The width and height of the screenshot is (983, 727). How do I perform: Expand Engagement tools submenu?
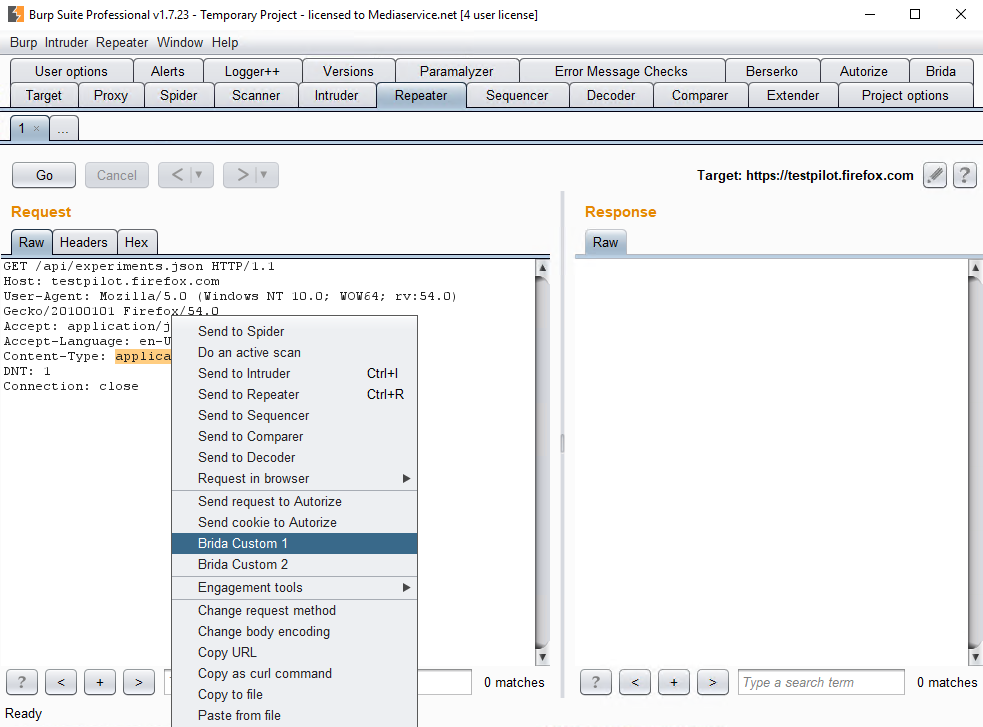[406, 588]
